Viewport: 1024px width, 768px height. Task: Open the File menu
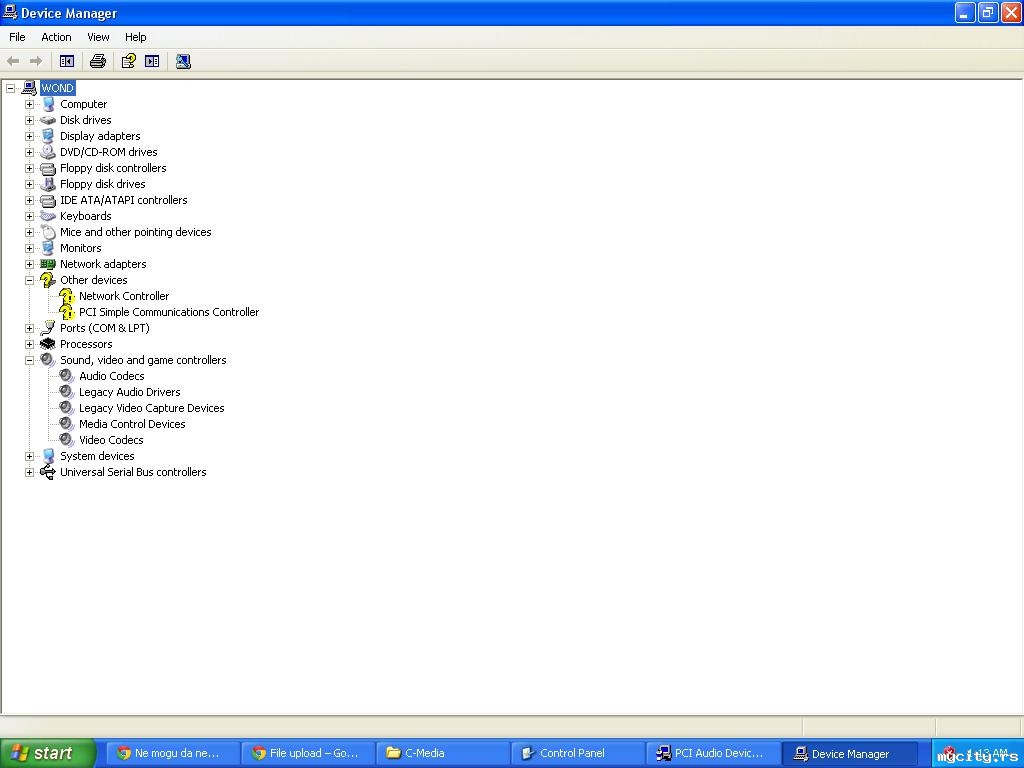pyautogui.click(x=18, y=37)
